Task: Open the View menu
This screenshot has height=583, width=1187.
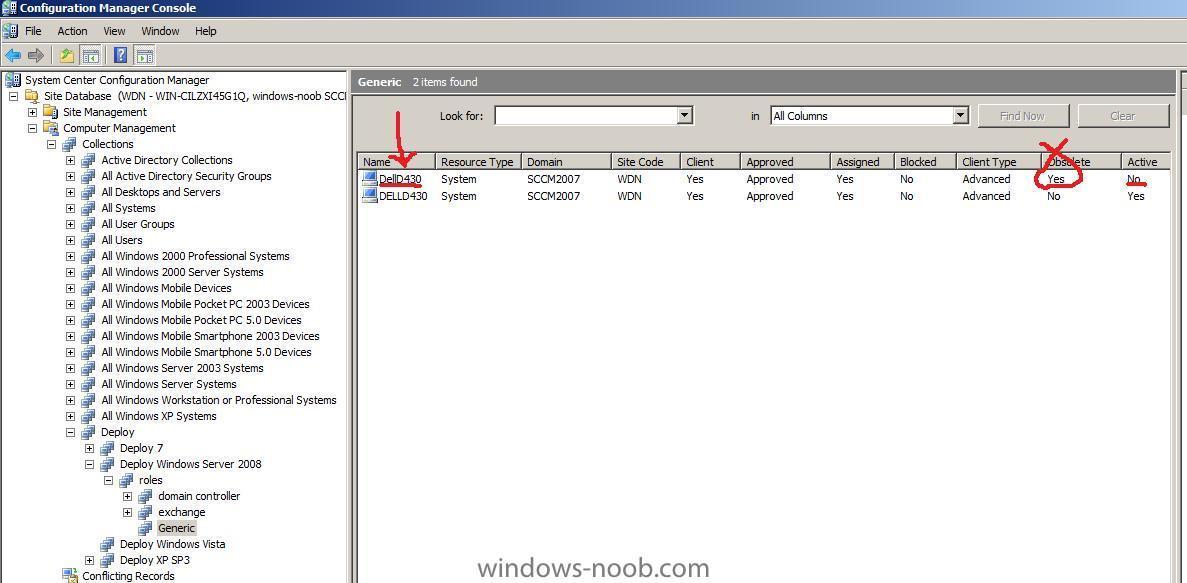Action: click(x=114, y=31)
